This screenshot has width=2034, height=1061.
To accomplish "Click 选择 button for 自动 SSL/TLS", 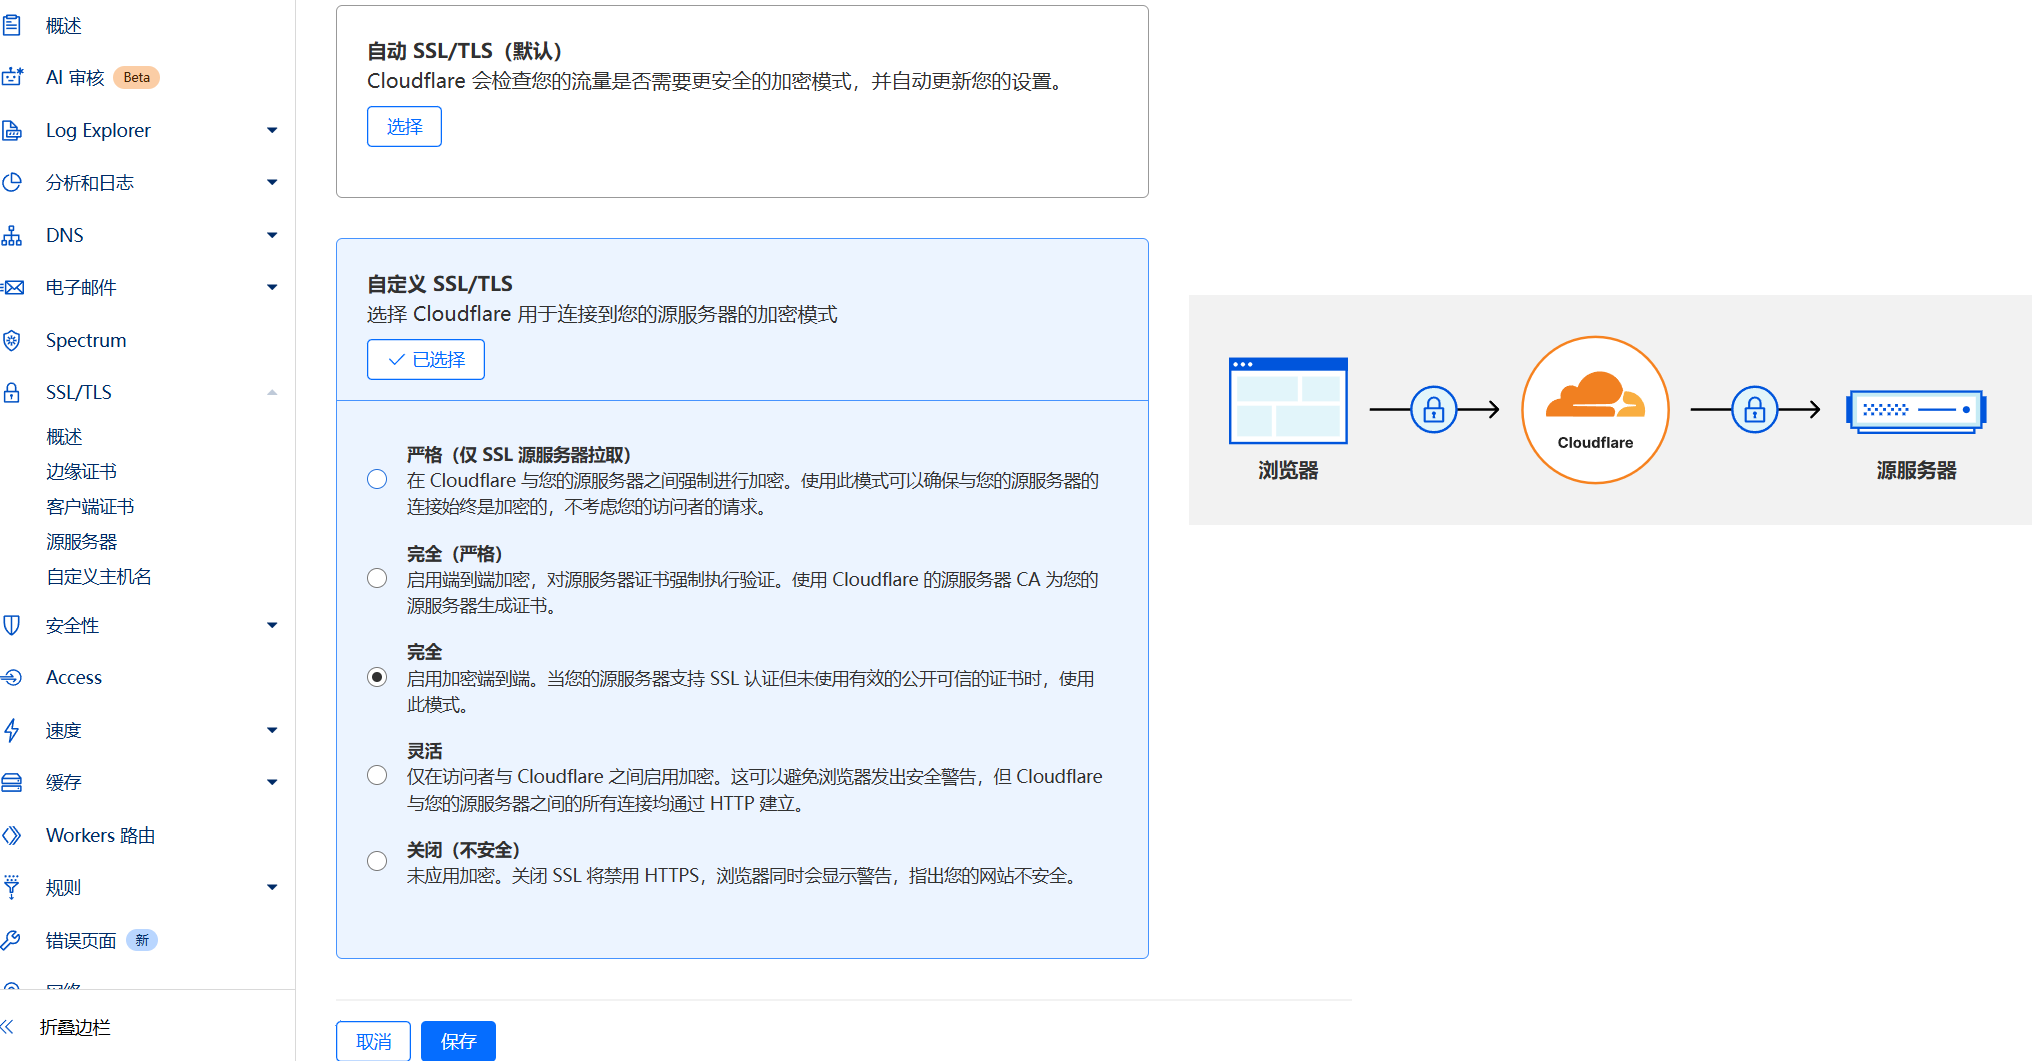I will click(x=404, y=126).
